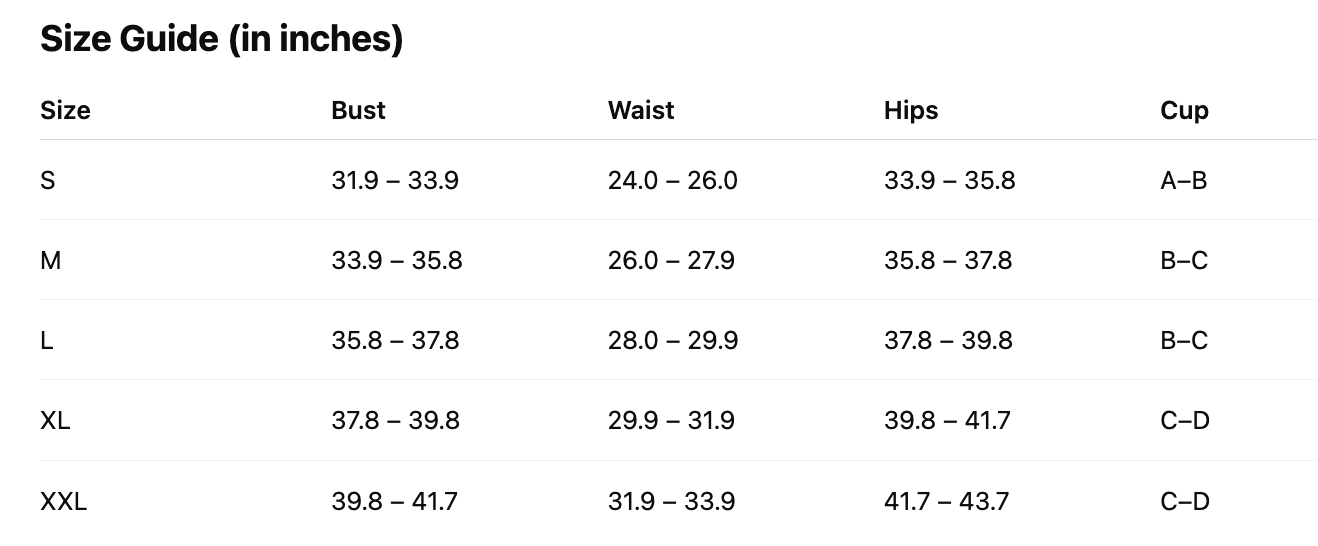Viewport: 1318px width, 546px height.
Task: Click the XL size row label
Action: click(x=55, y=421)
